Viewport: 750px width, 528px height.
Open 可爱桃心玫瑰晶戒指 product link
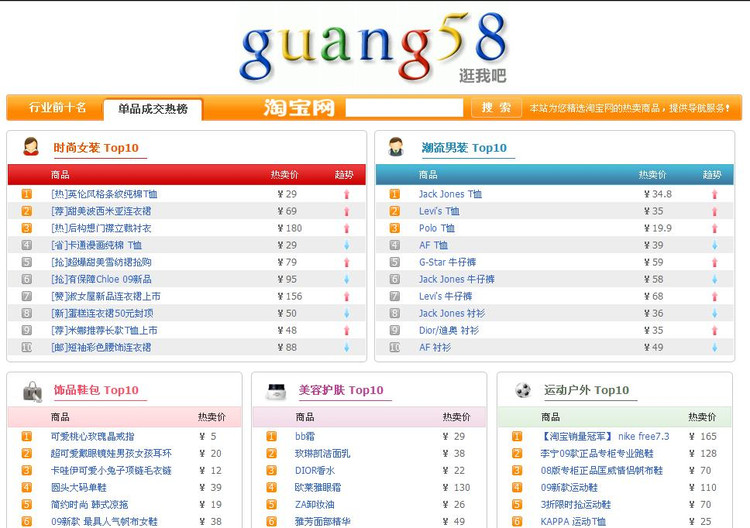click(93, 436)
